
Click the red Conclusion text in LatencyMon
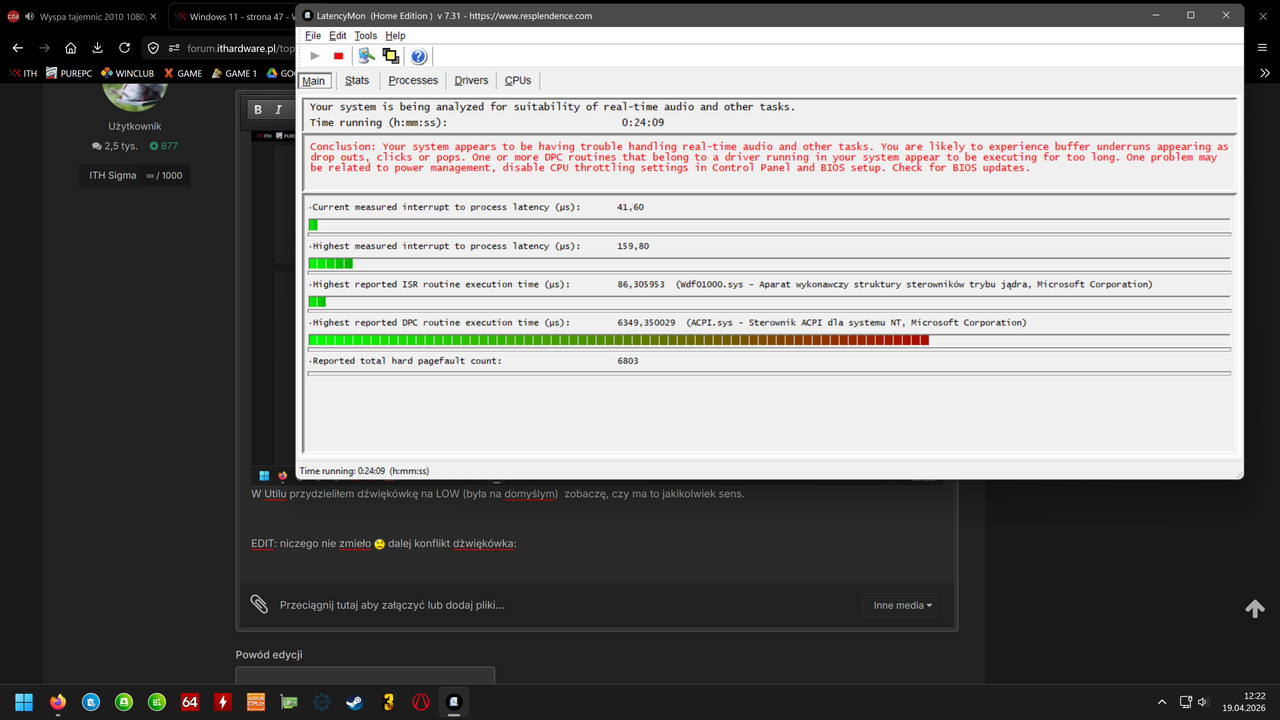(769, 157)
